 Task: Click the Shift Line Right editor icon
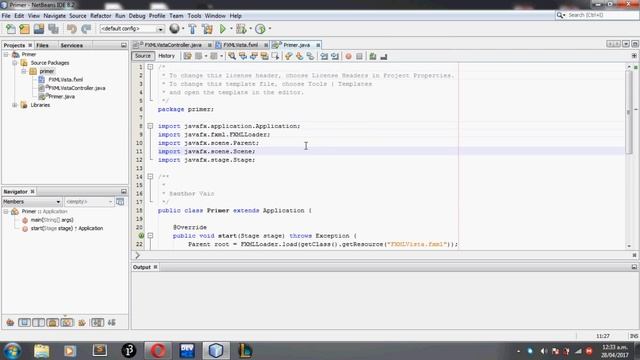coord(335,56)
